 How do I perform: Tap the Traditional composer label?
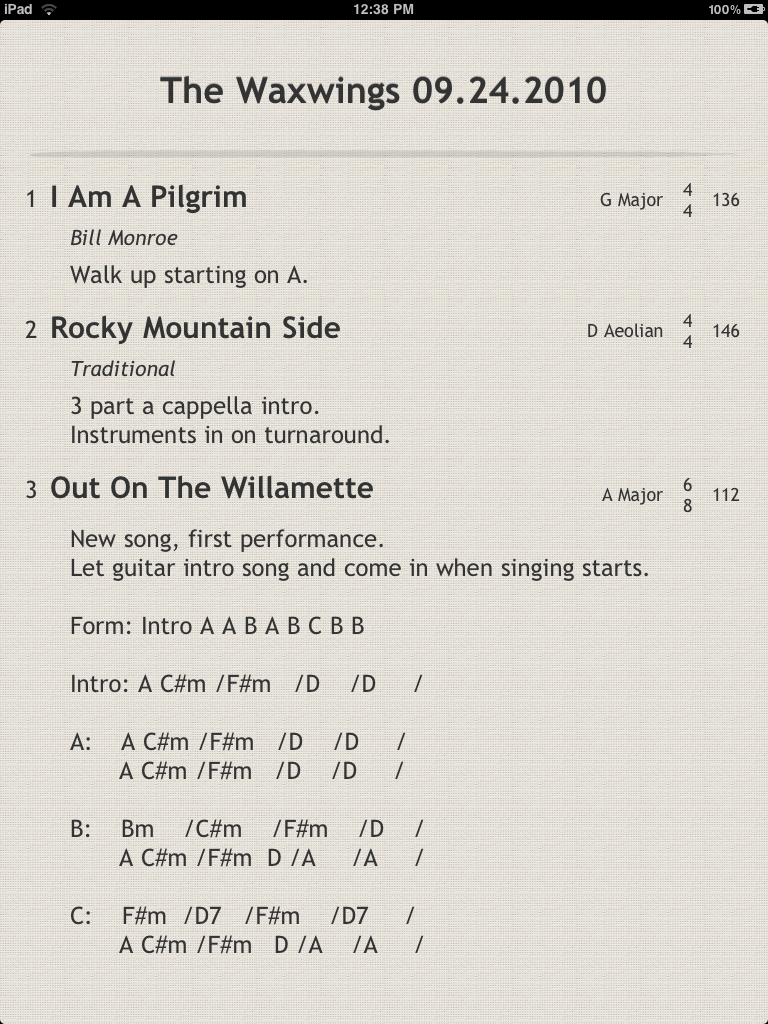pyautogui.click(x=122, y=369)
